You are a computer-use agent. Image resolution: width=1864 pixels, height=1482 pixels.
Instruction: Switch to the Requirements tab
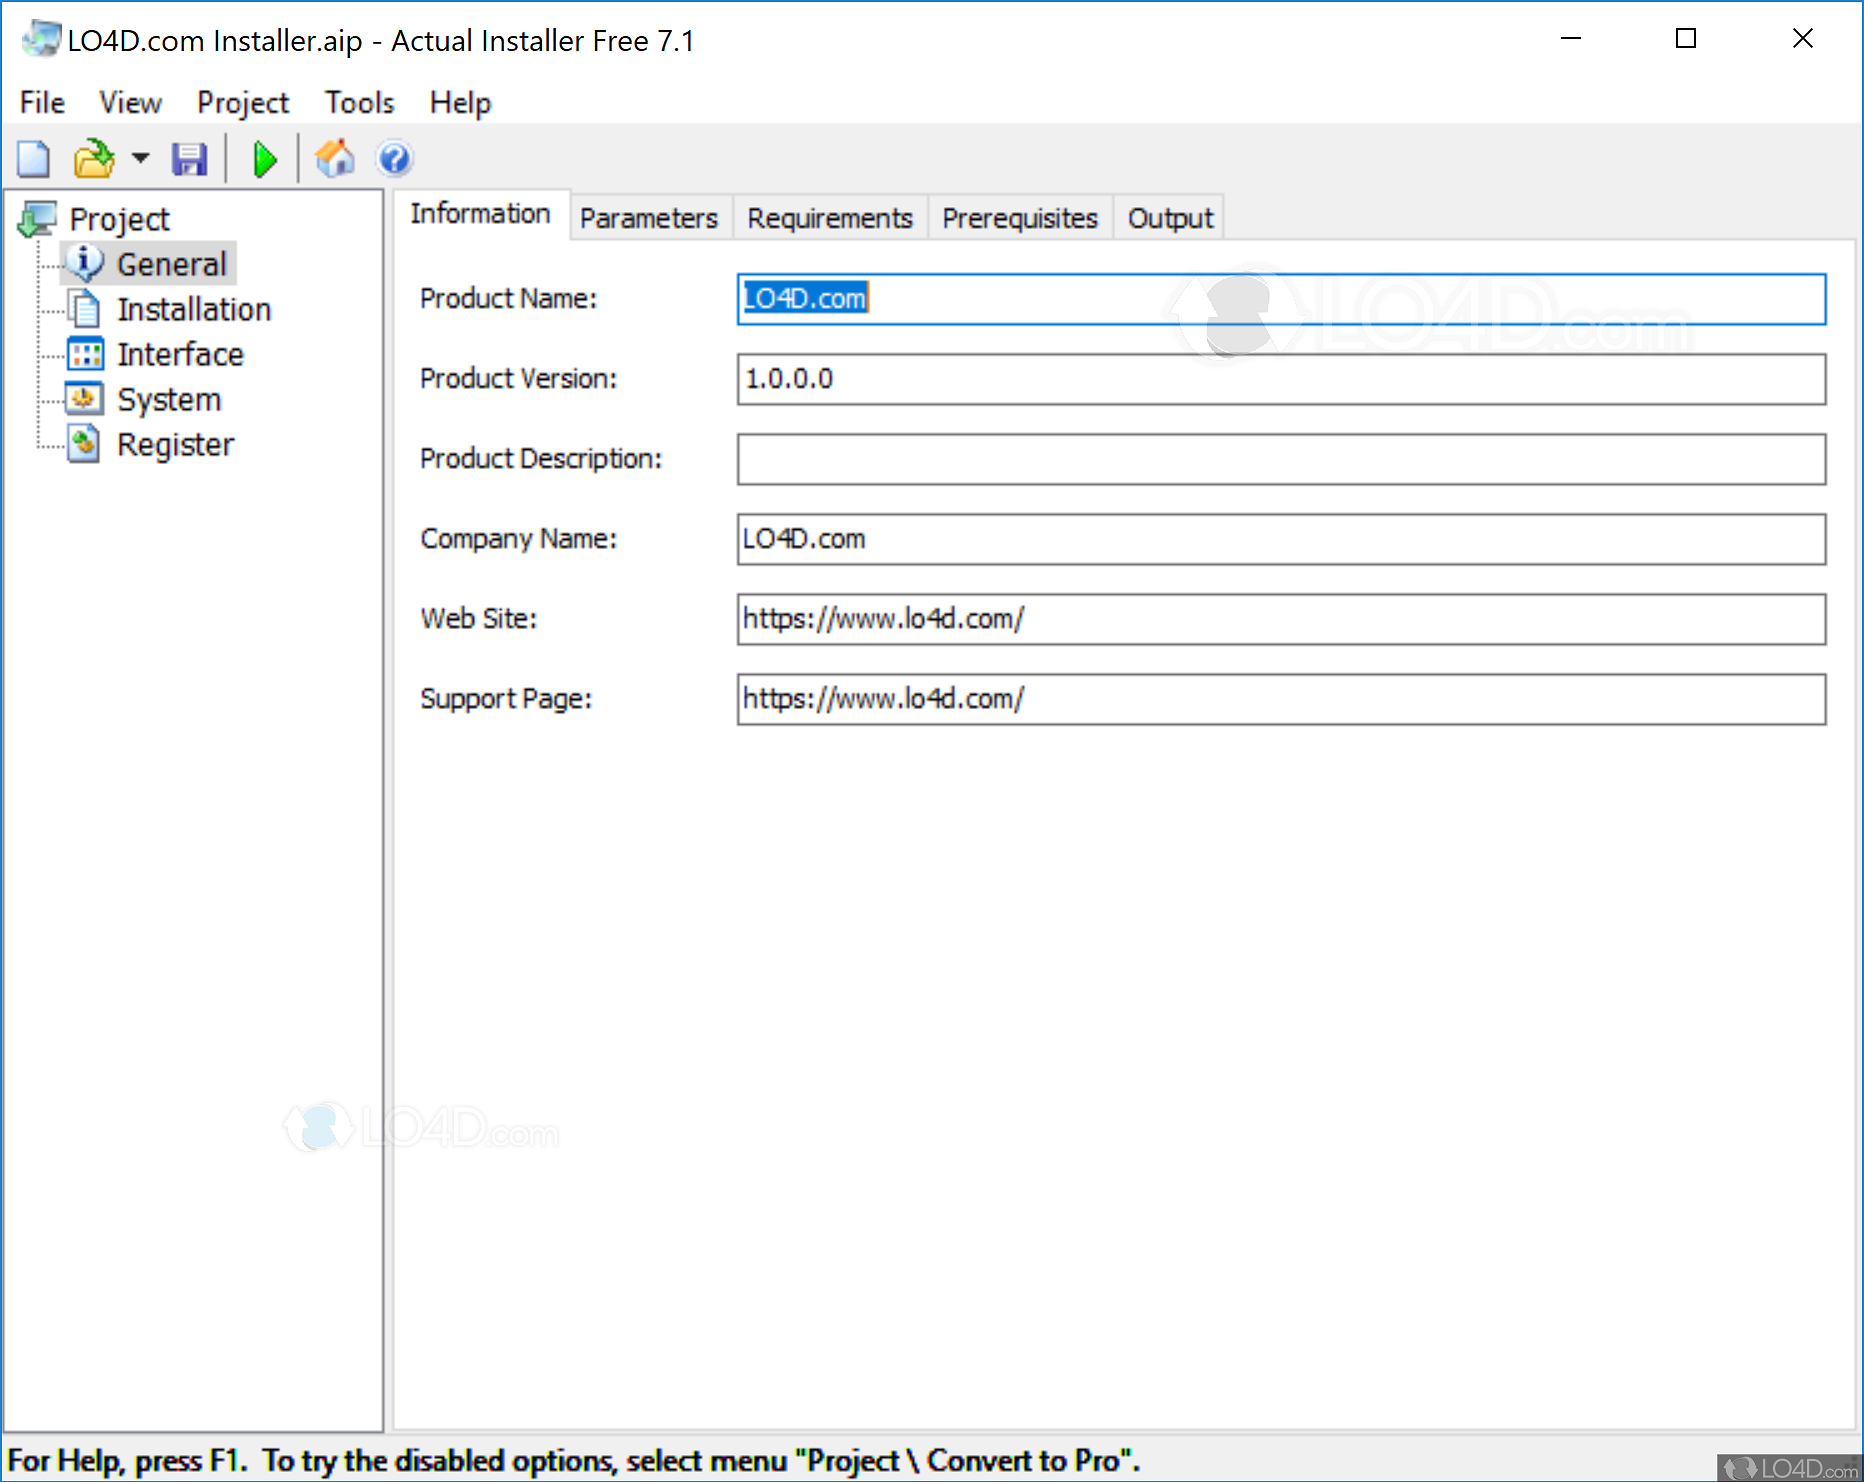click(x=830, y=218)
